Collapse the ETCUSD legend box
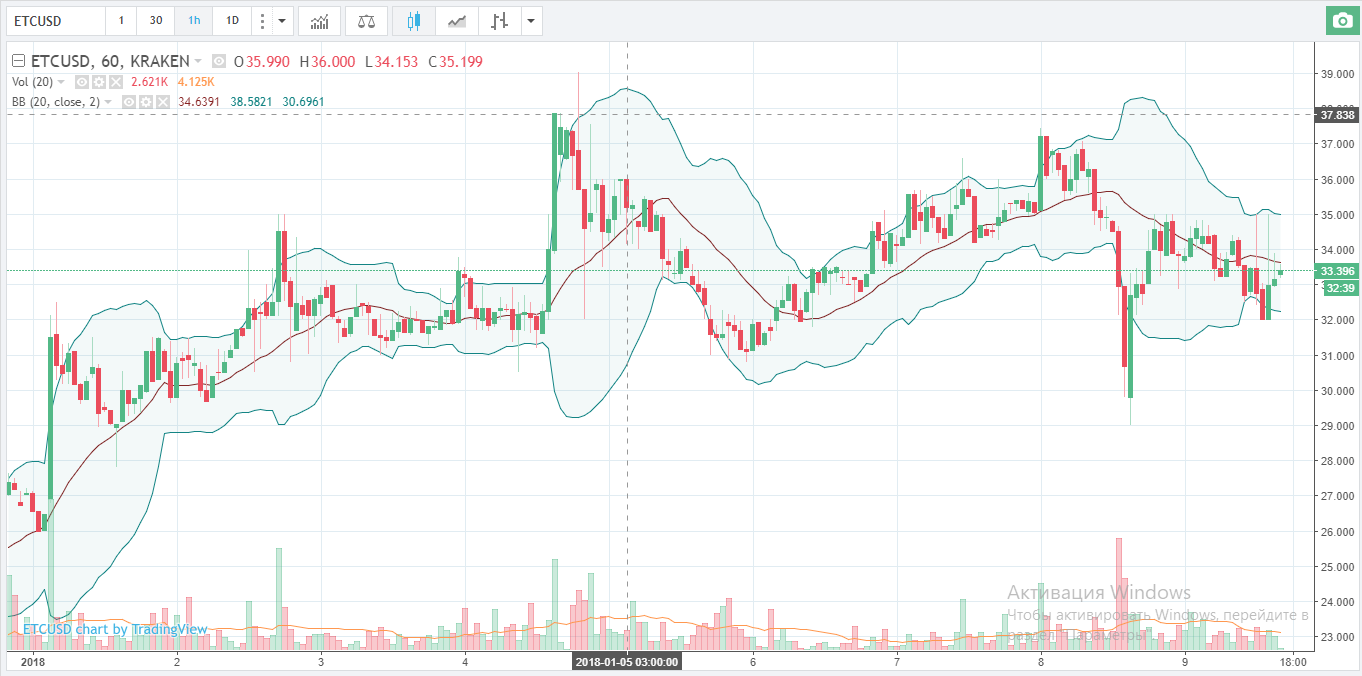Image resolution: width=1362 pixels, height=676 pixels. 18,61
